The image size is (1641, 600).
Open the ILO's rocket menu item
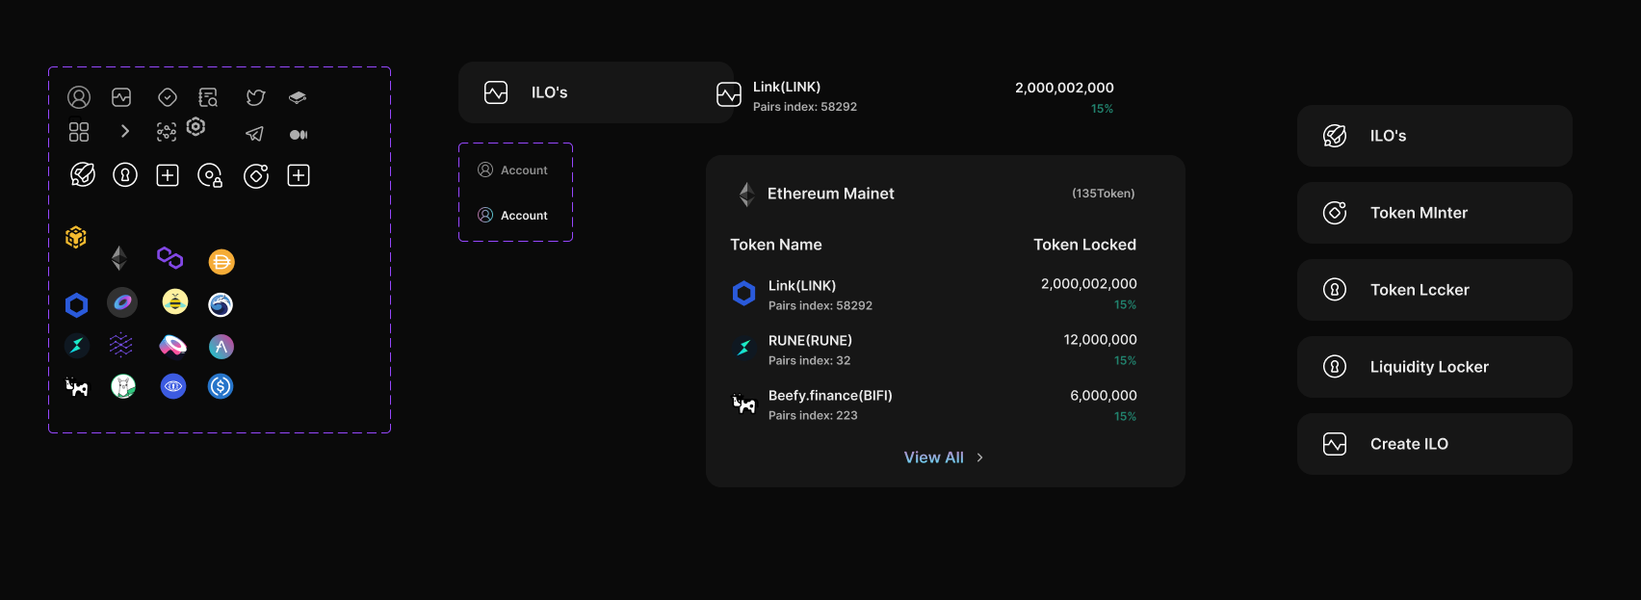click(1434, 136)
